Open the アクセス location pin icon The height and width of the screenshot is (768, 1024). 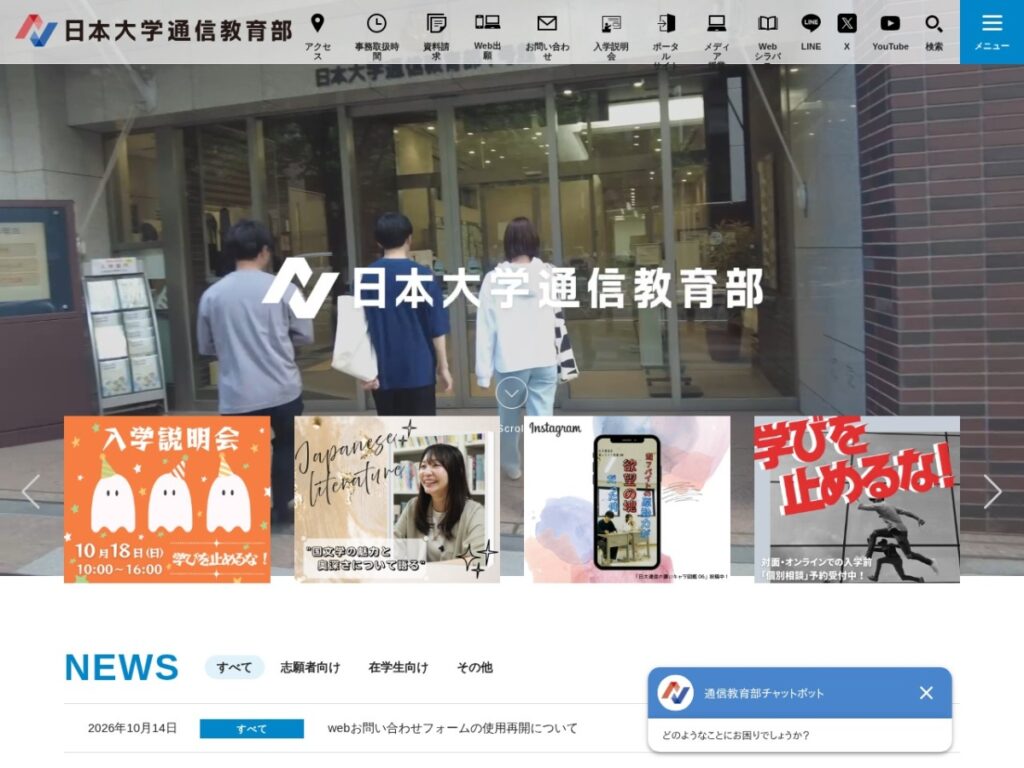[317, 24]
